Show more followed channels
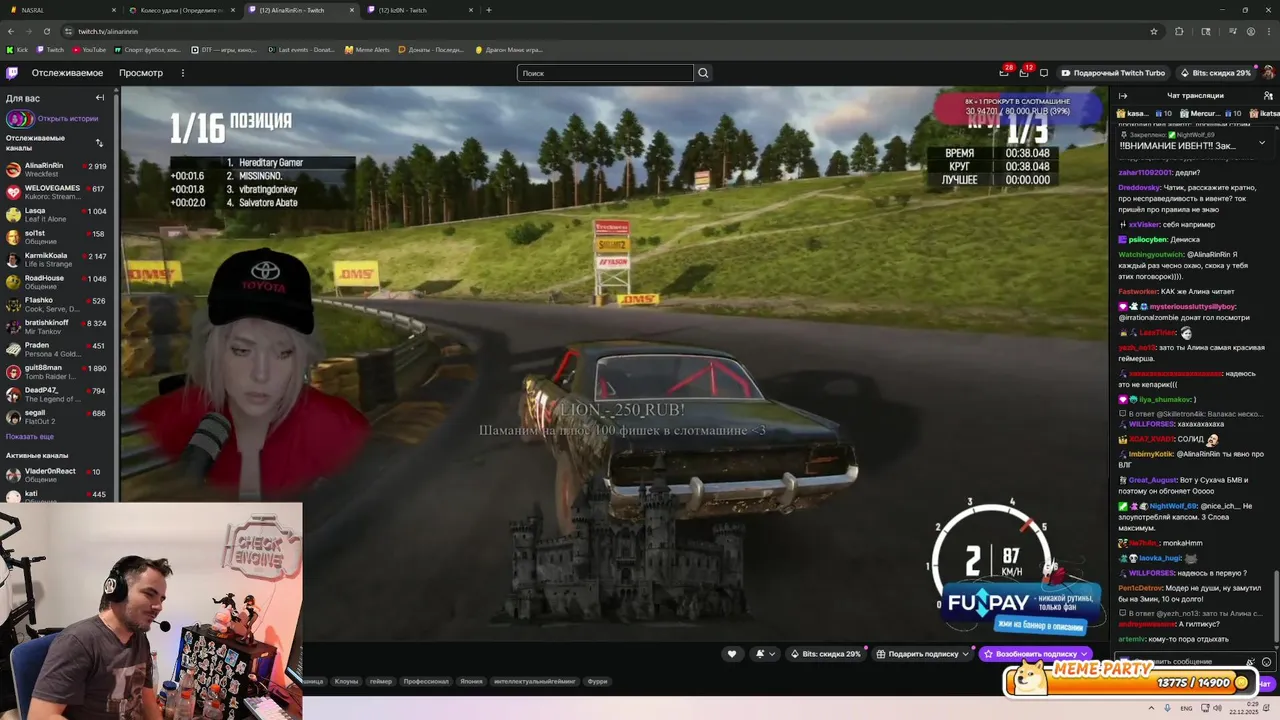 click(30, 437)
